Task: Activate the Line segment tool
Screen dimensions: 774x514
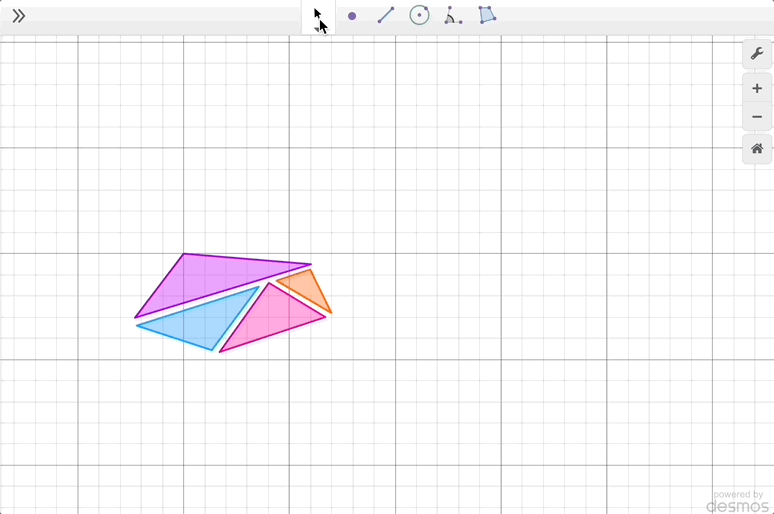Action: [386, 16]
